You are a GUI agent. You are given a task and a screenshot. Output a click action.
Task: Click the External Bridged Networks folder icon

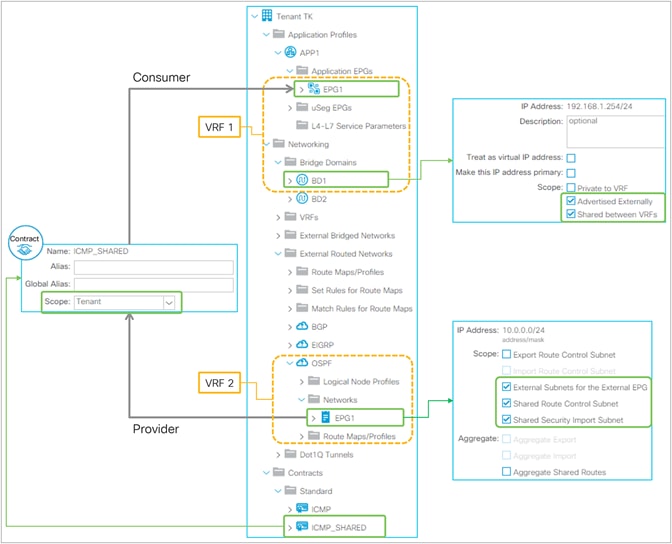[291, 235]
